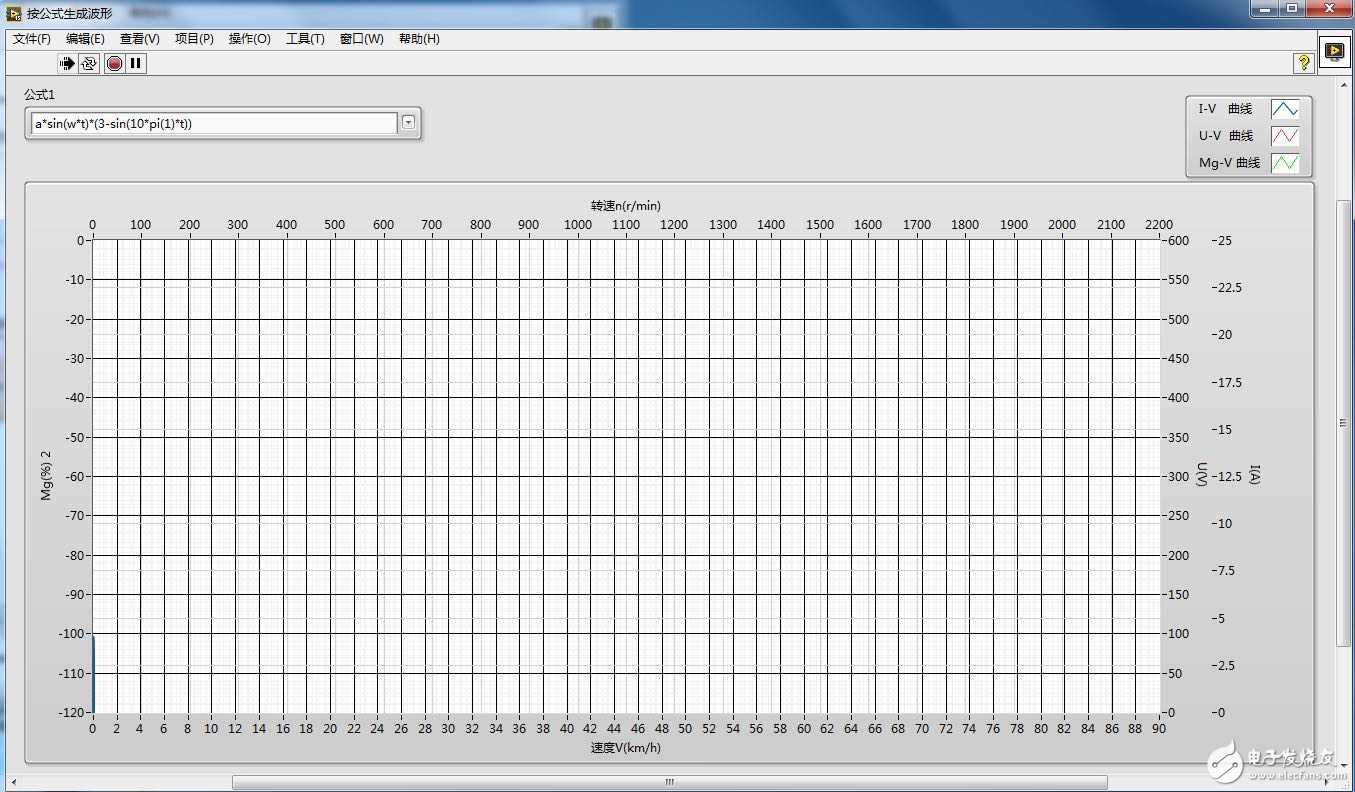1355x792 pixels.
Task: Maximize the 按公式生成波形 window
Action: 1292,9
